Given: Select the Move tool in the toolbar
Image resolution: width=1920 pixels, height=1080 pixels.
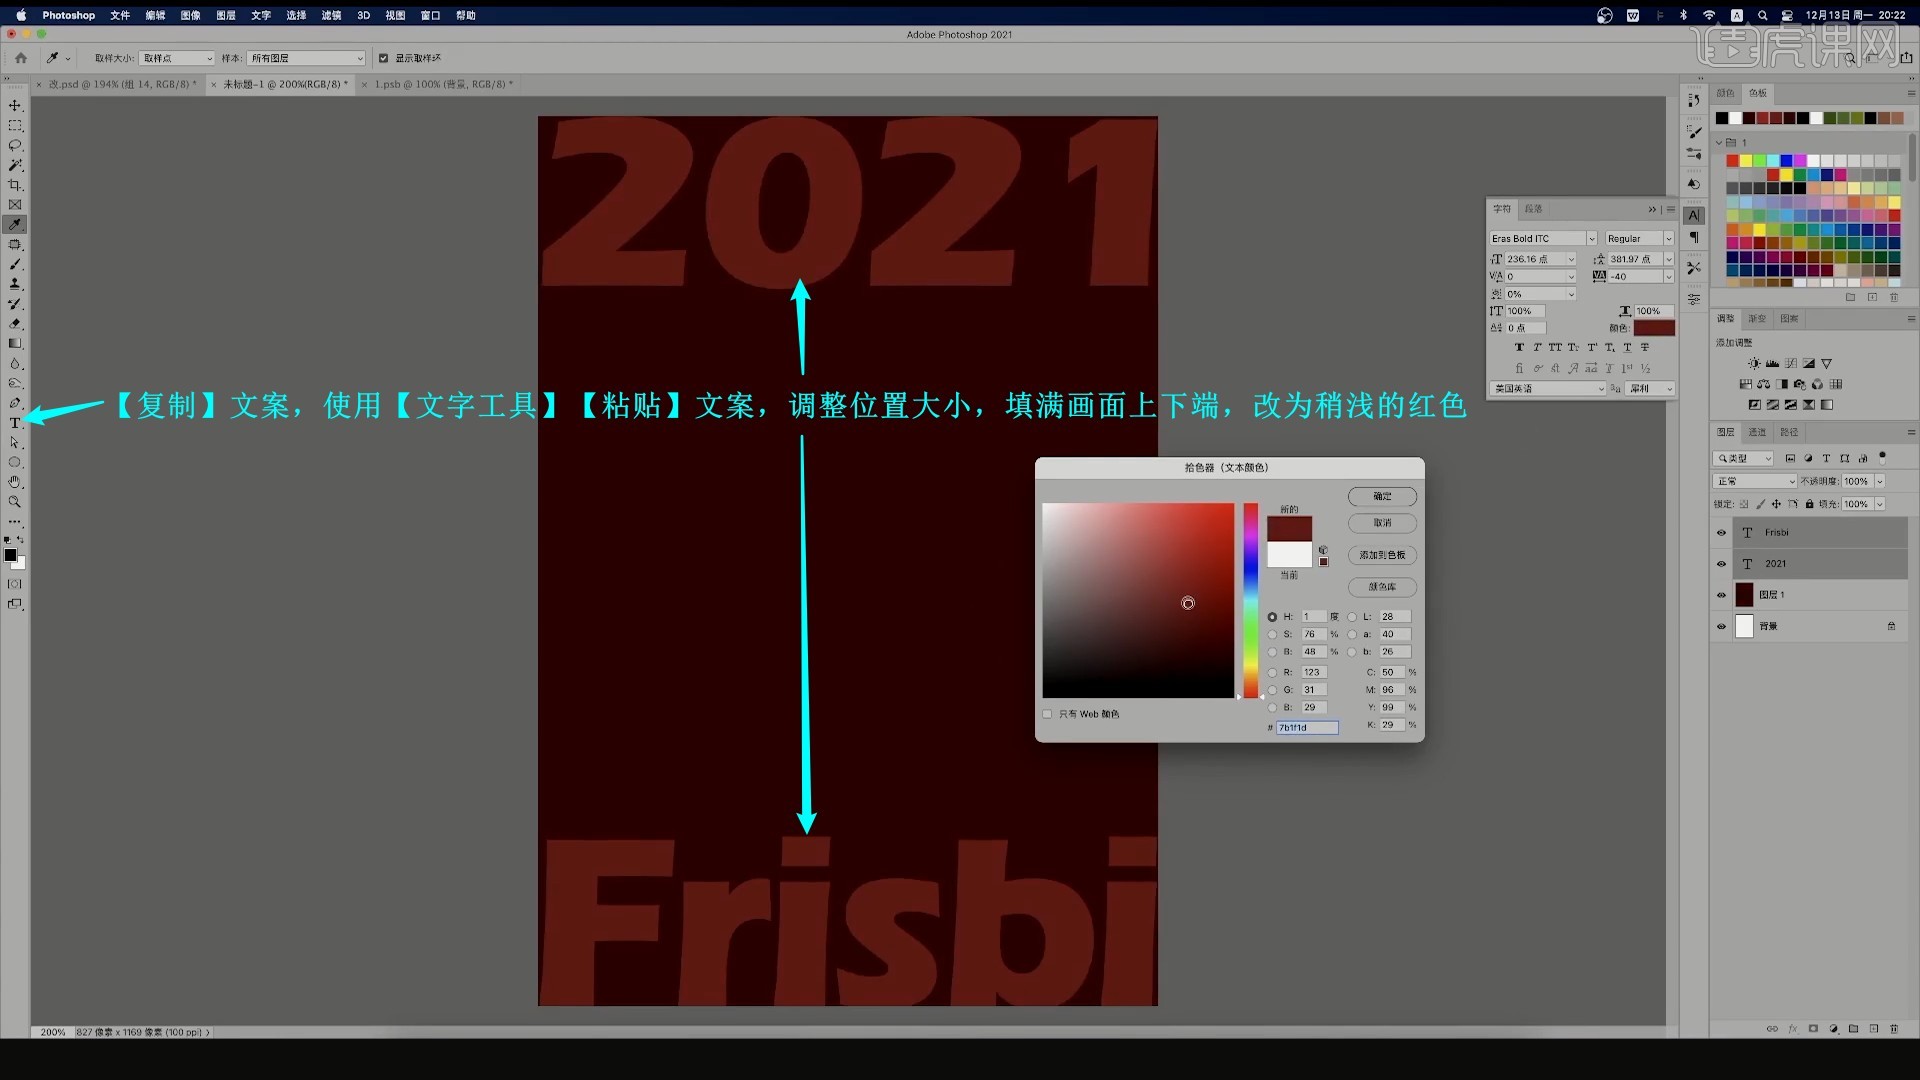Looking at the screenshot, I should click(x=15, y=106).
